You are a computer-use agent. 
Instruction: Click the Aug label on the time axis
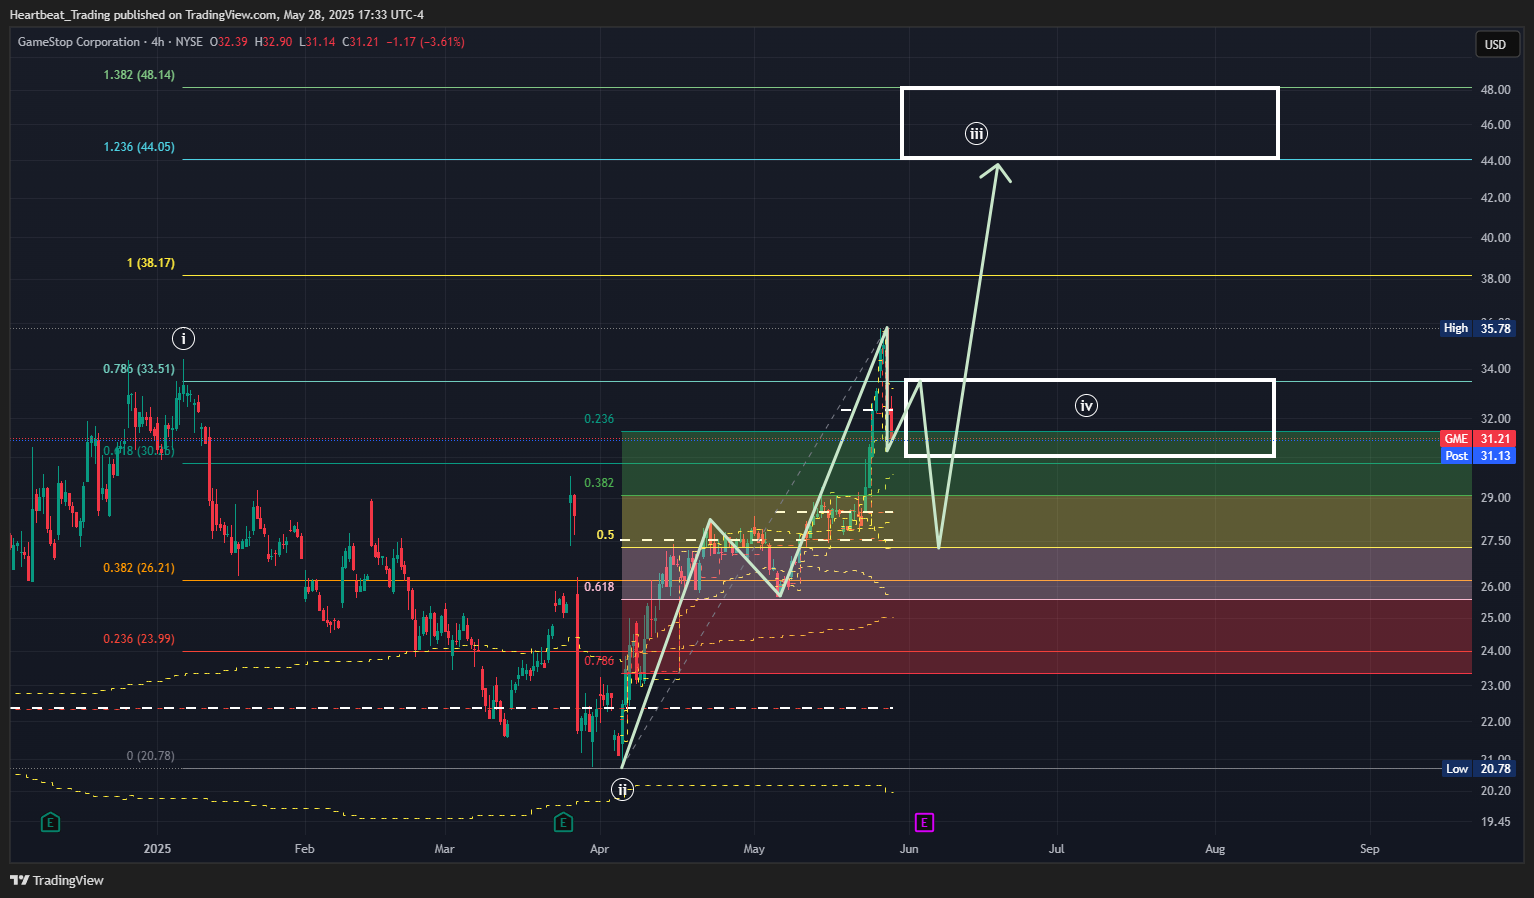(x=1215, y=849)
